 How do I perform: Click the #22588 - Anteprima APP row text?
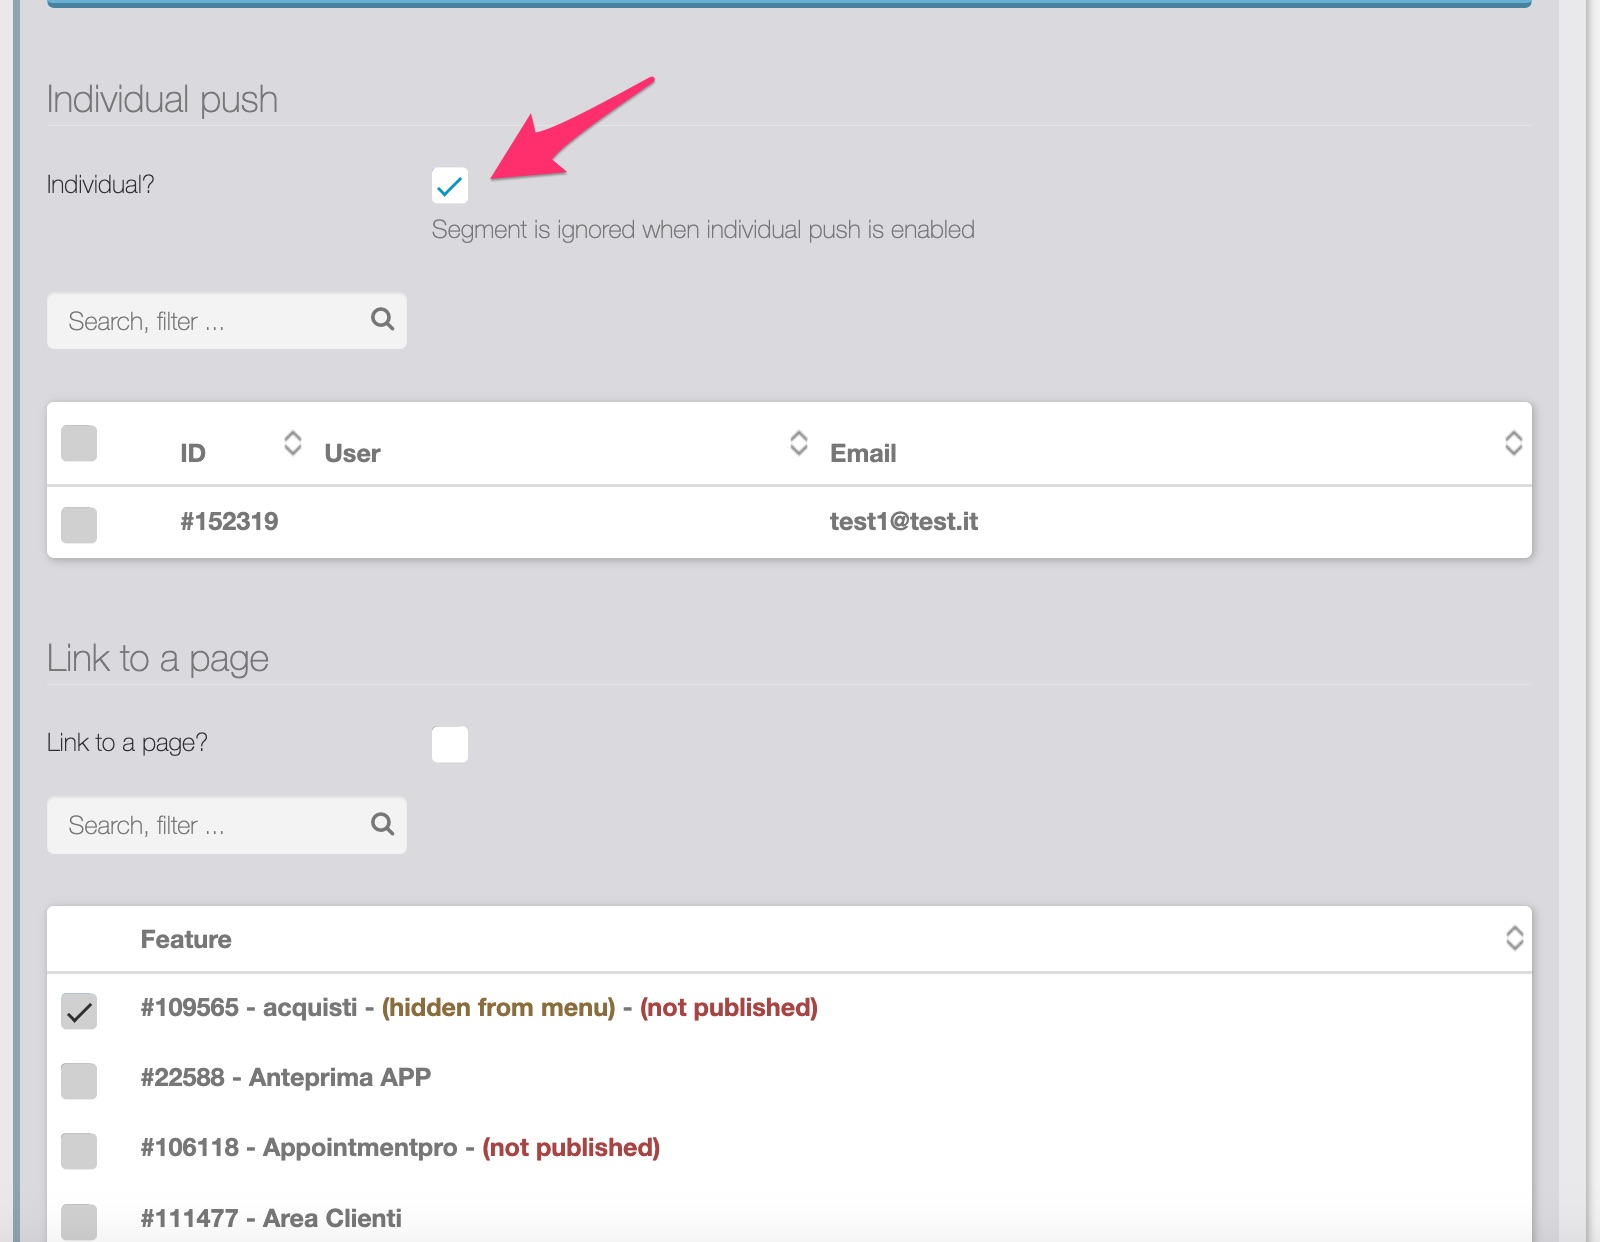pos(286,1078)
